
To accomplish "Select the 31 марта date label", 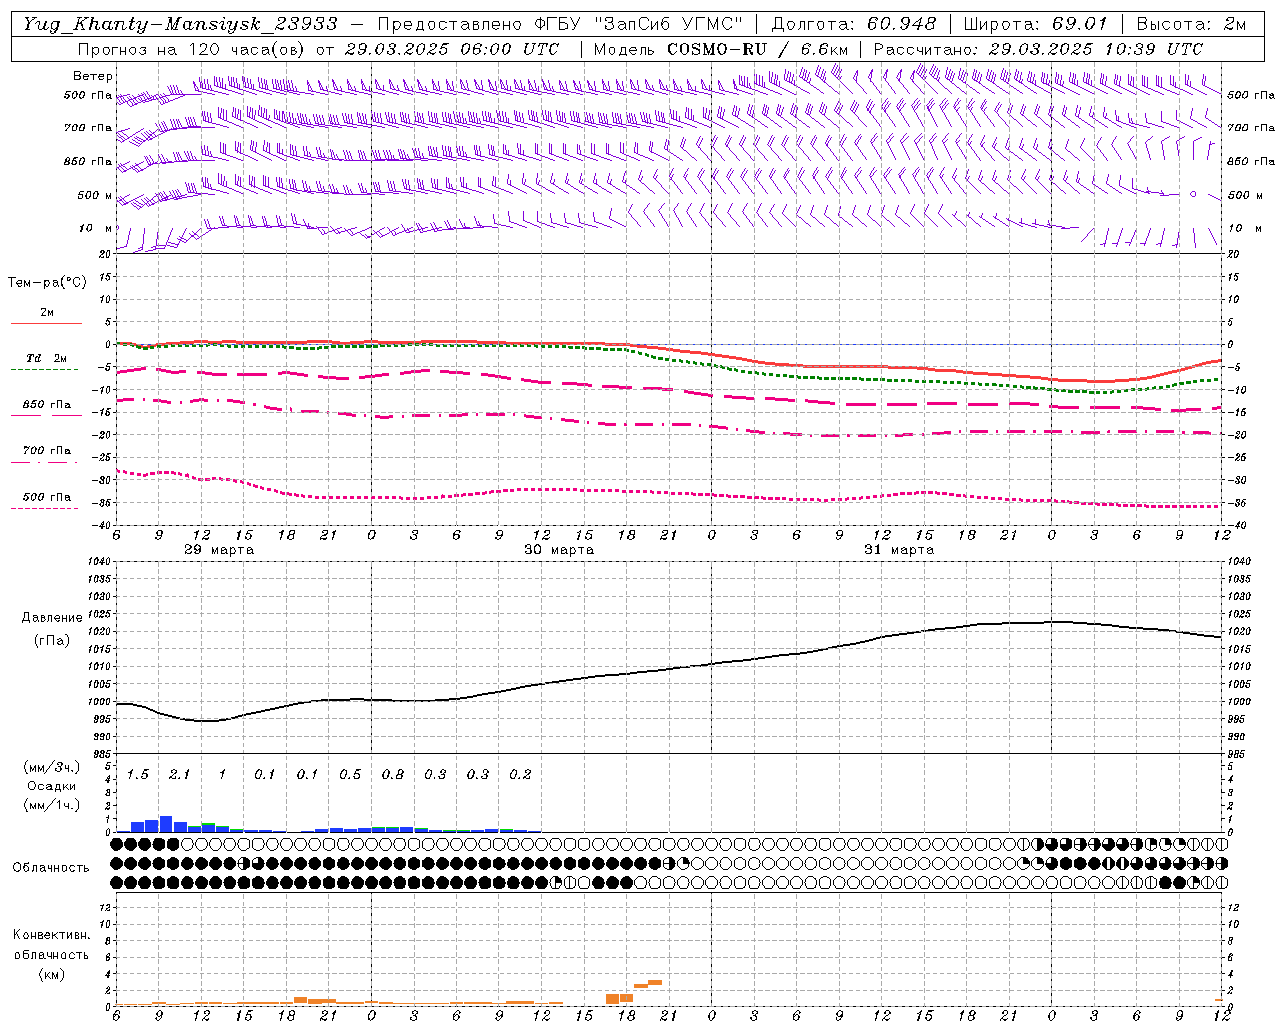I will (899, 550).
